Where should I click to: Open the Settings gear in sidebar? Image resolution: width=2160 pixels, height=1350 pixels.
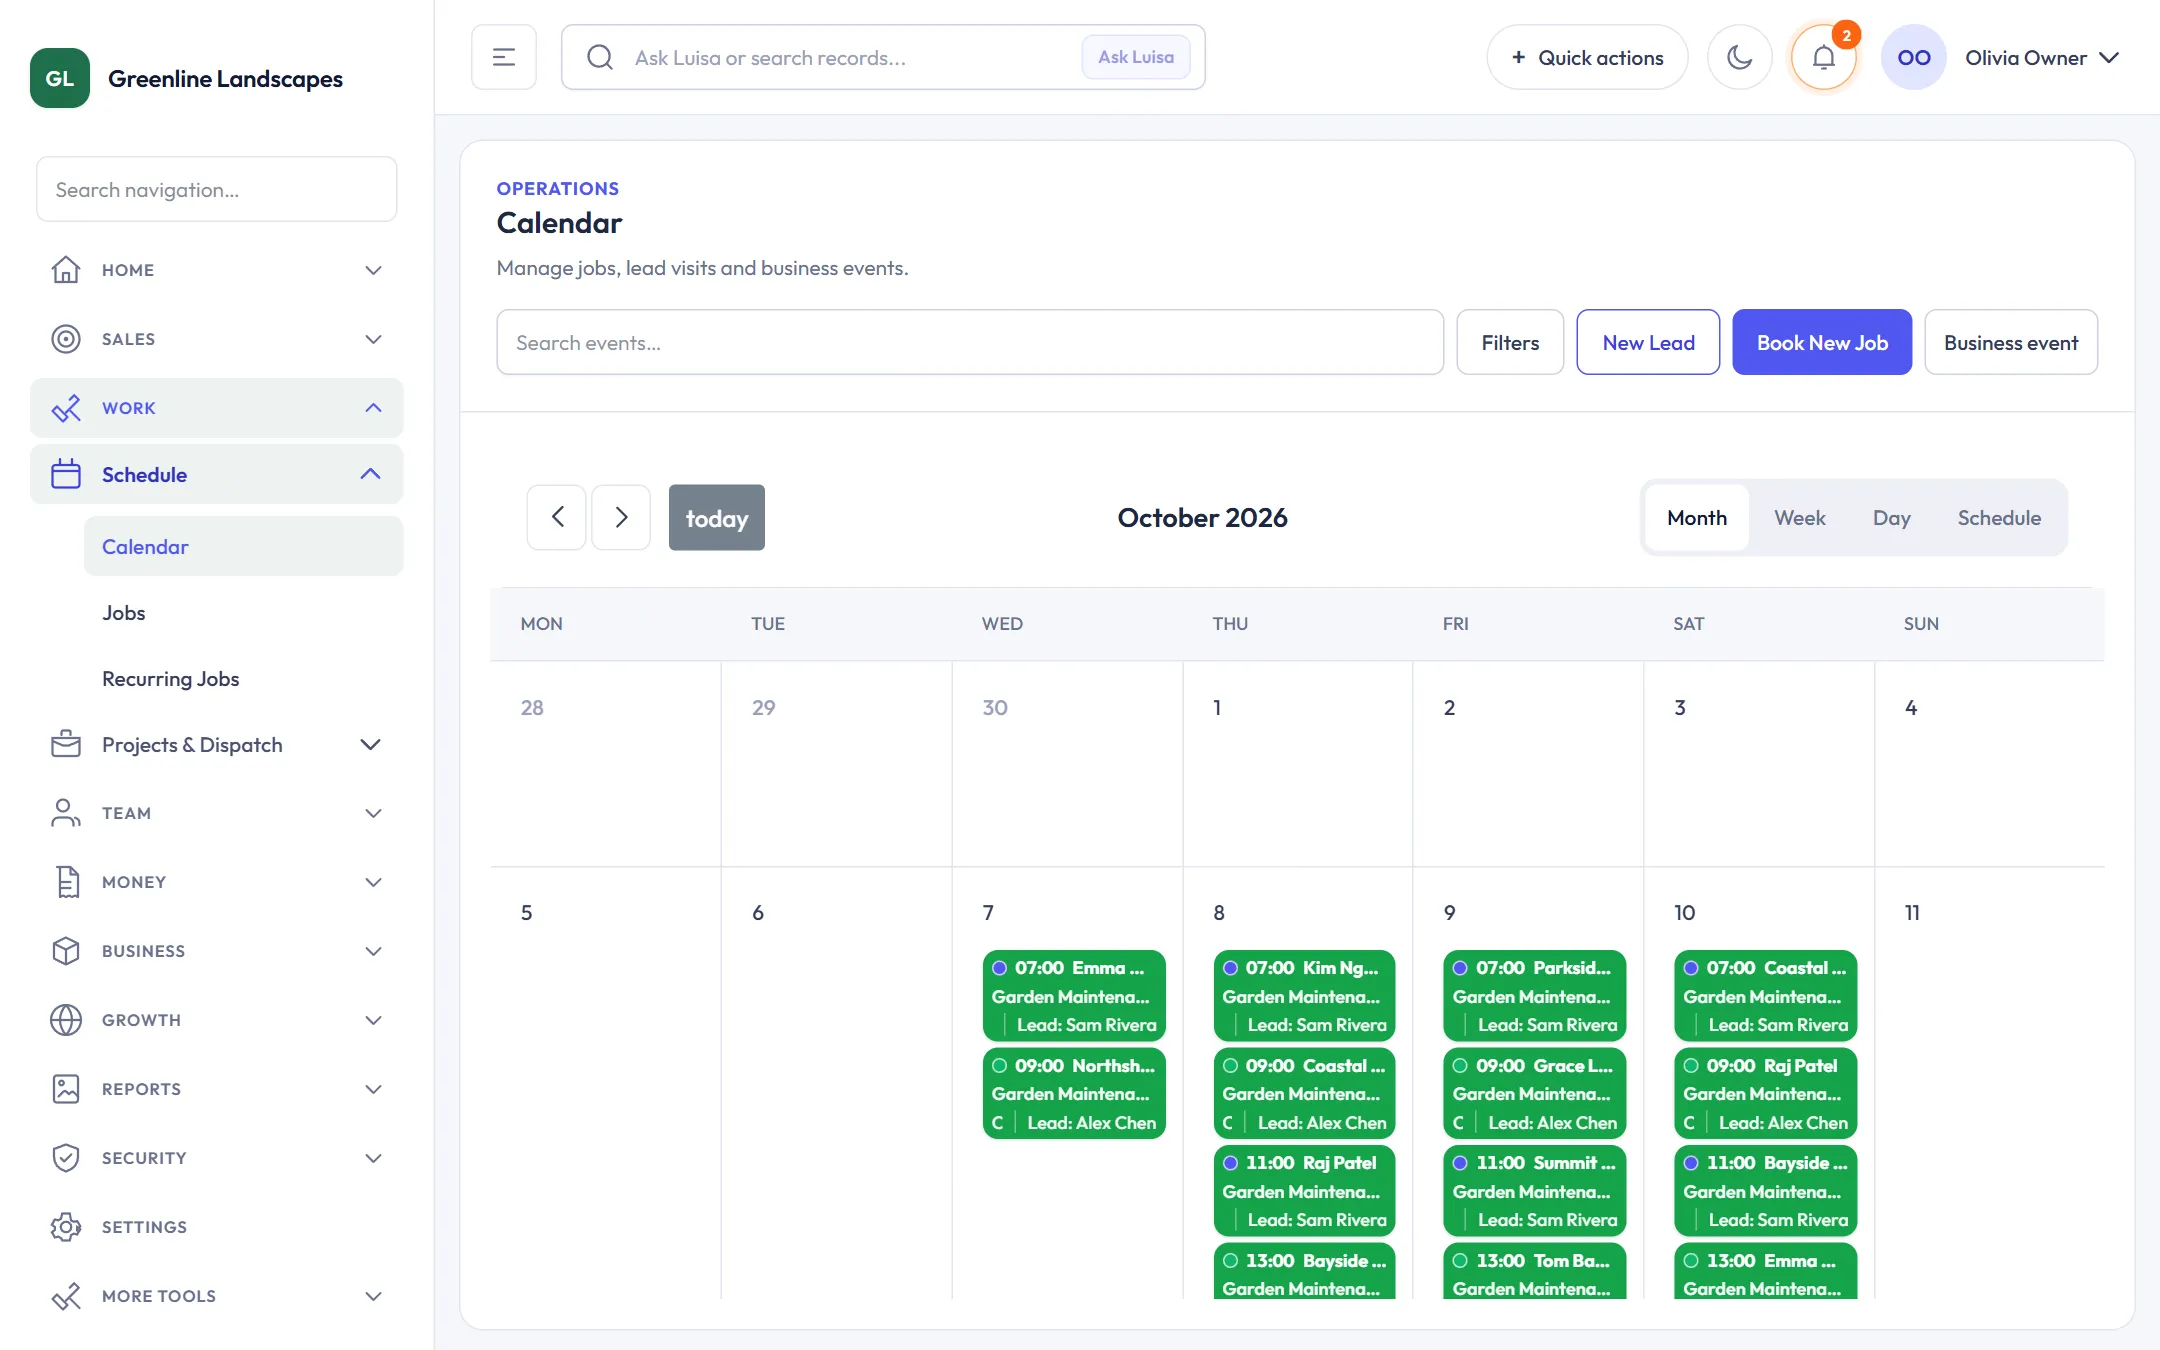[66, 1227]
